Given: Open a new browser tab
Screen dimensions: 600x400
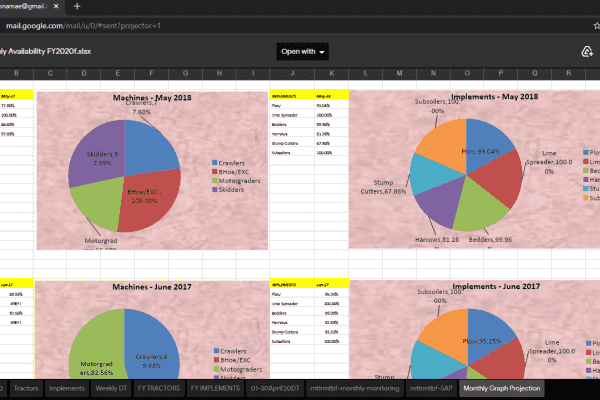Looking at the screenshot, I should pos(77,6).
